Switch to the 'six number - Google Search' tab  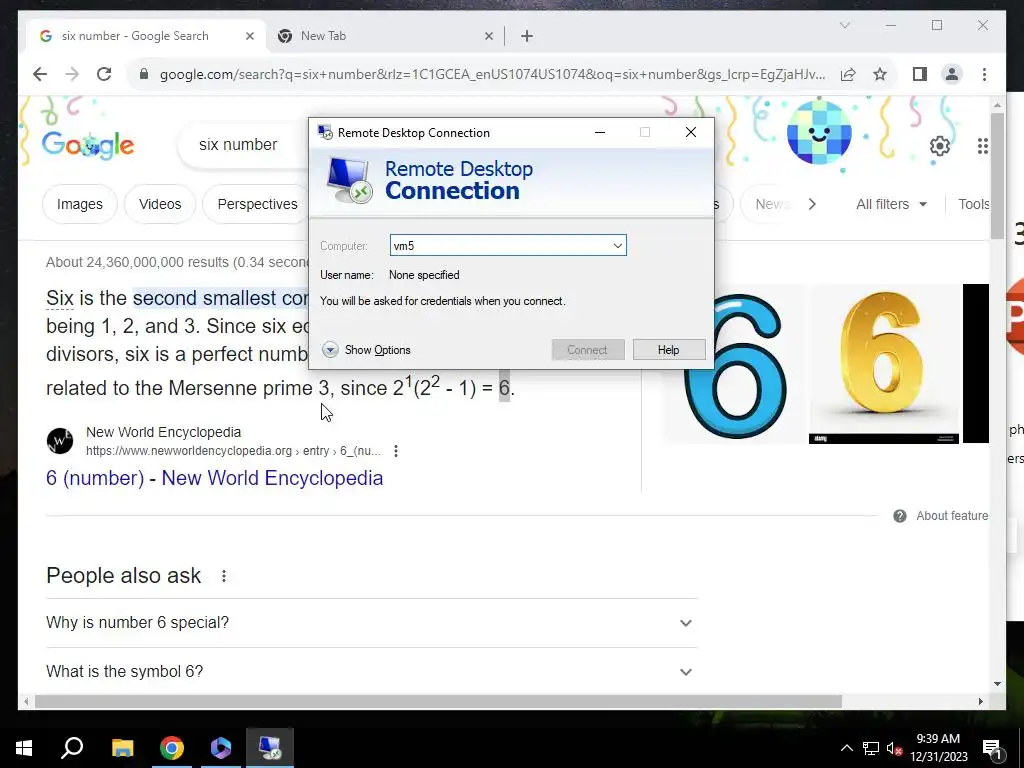[x=144, y=37]
